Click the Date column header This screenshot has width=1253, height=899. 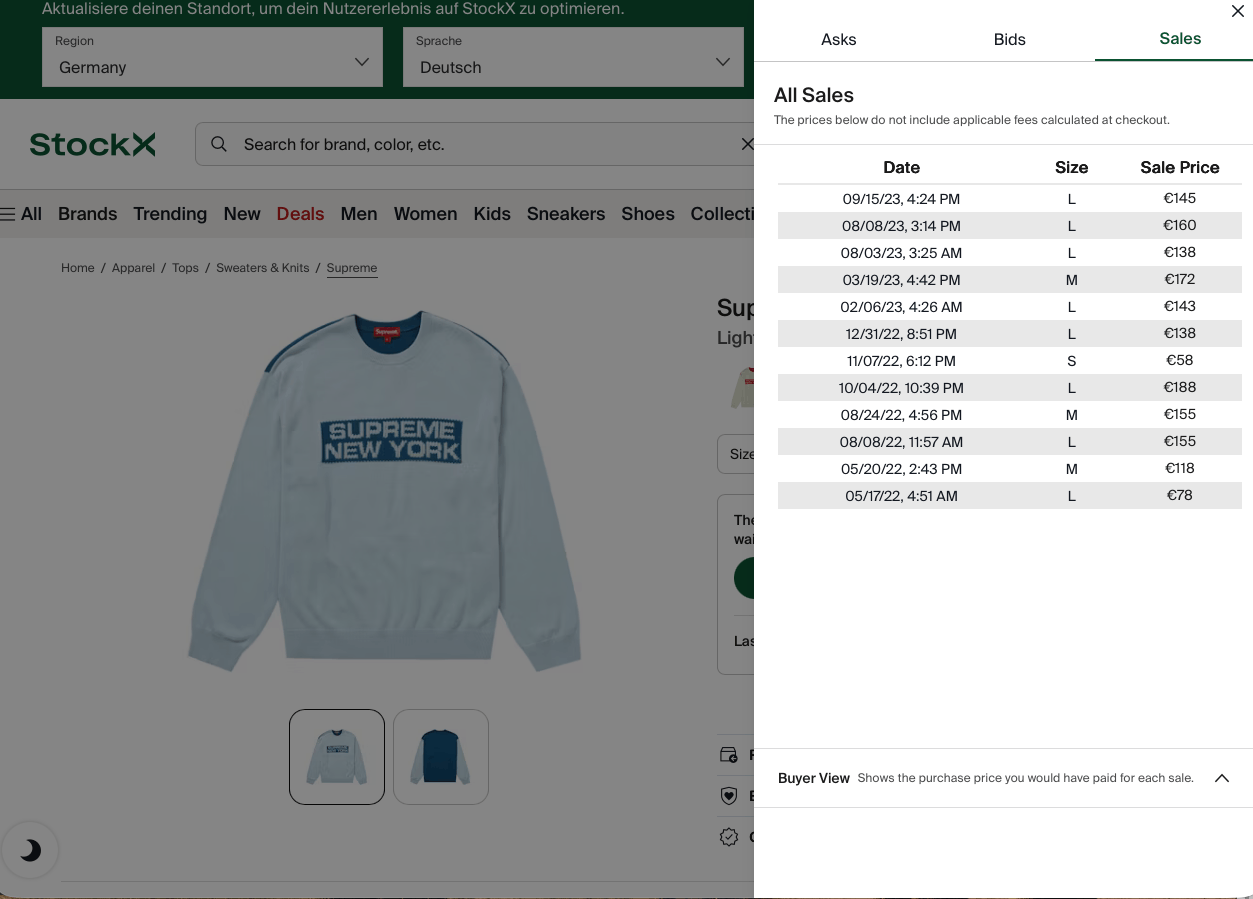[x=901, y=167]
